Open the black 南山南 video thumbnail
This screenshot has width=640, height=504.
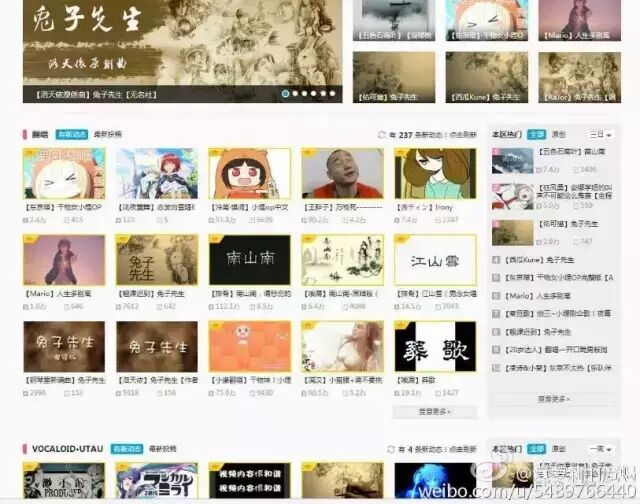click(250, 260)
